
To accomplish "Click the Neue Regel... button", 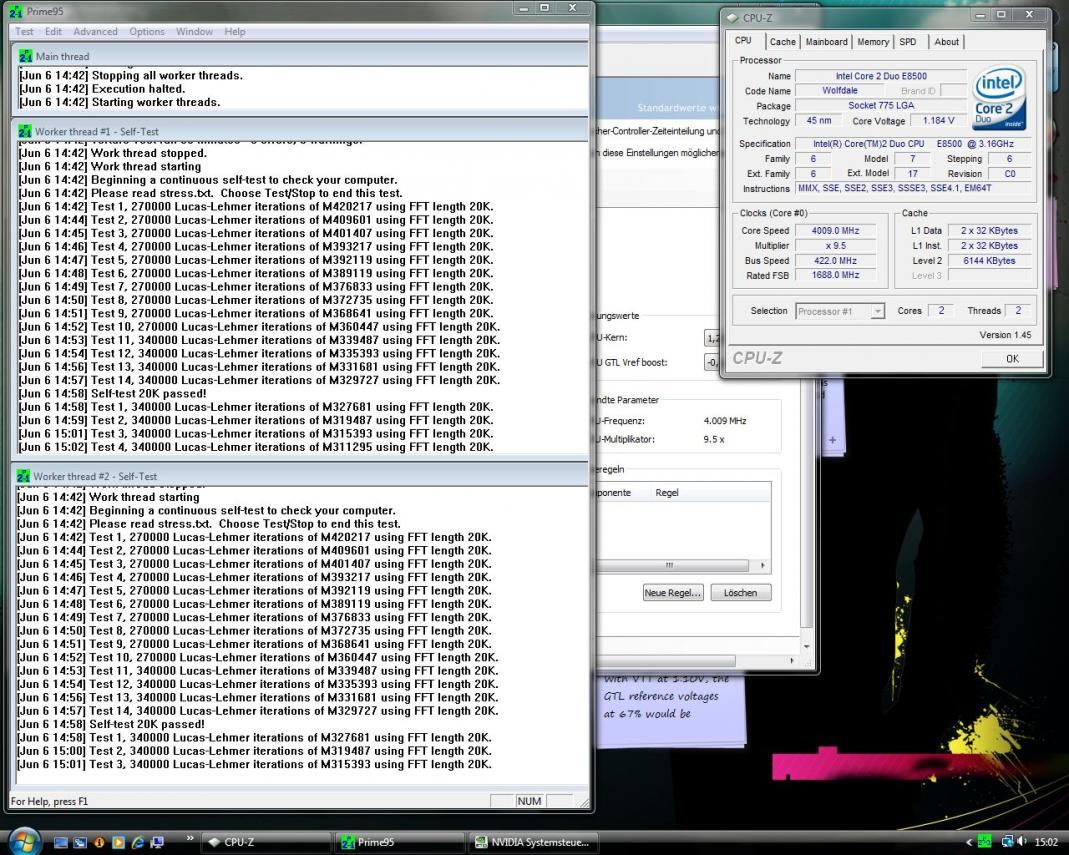I will pyautogui.click(x=672, y=592).
